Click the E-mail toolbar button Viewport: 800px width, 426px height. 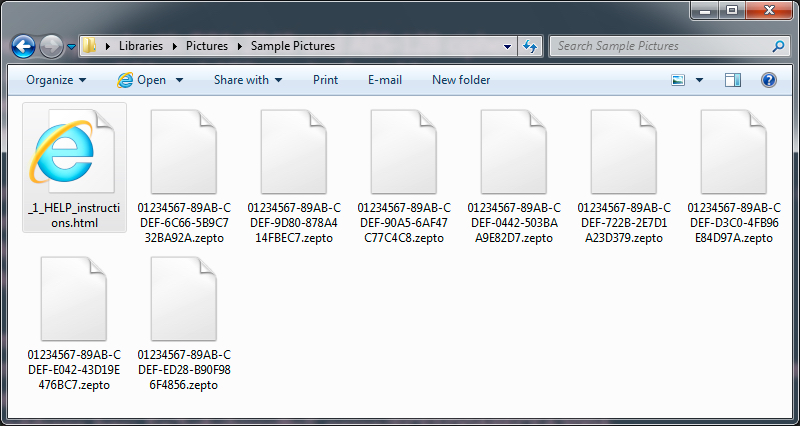(385, 80)
